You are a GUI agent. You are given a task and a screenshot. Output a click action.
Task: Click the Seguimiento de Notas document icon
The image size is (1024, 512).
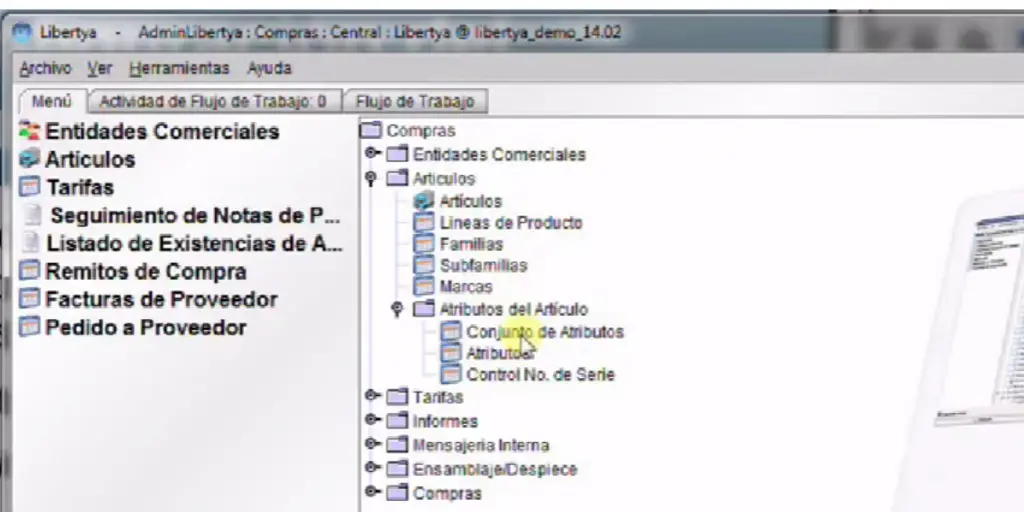point(31,215)
